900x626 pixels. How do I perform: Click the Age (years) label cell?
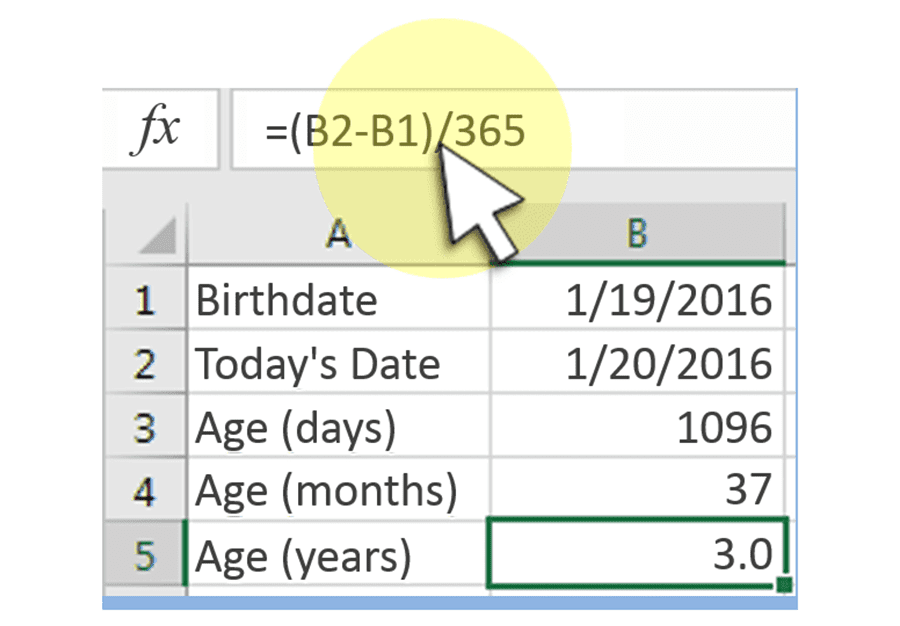pos(339,554)
